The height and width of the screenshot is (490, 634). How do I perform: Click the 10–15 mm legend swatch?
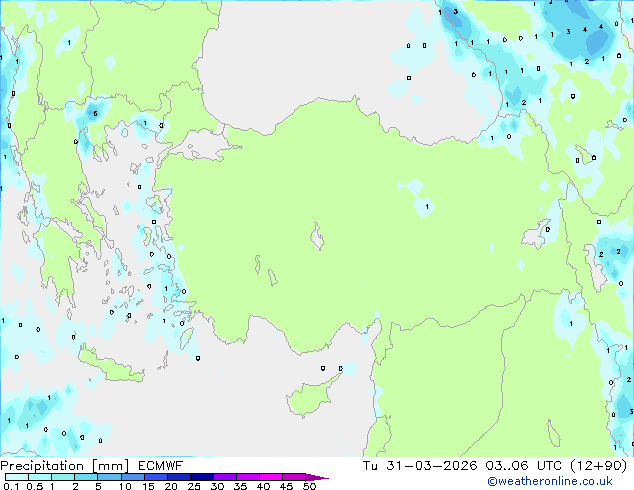132,477
